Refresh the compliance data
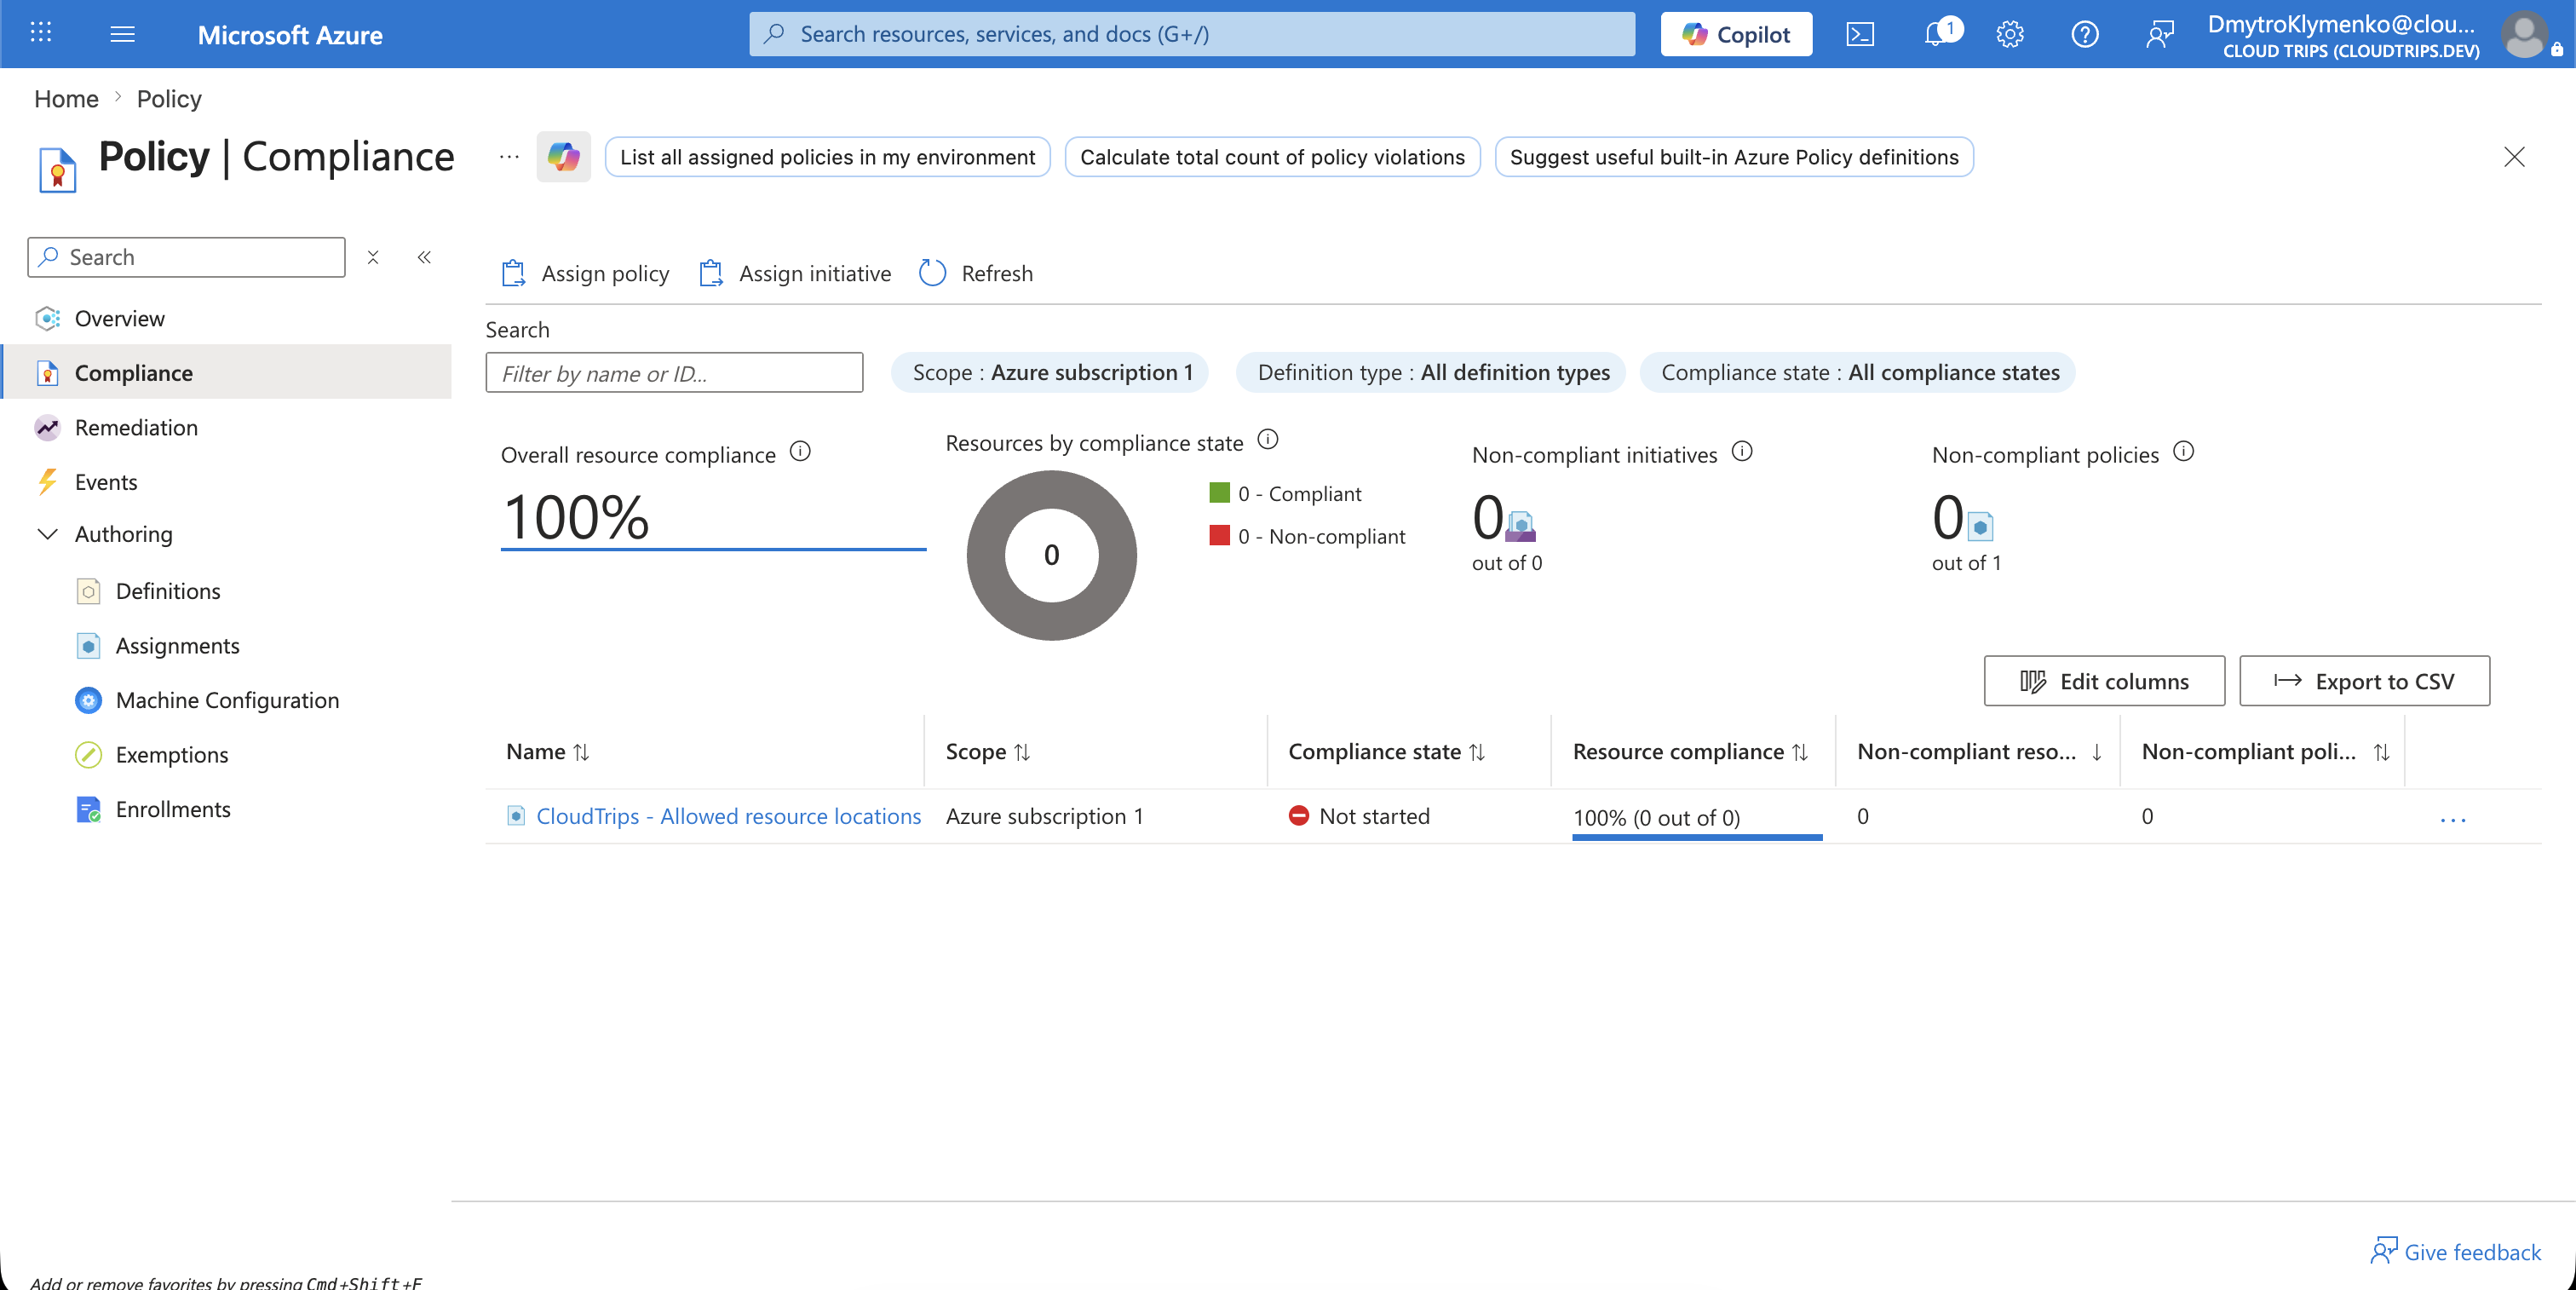Image resolution: width=2576 pixels, height=1290 pixels. click(x=976, y=273)
